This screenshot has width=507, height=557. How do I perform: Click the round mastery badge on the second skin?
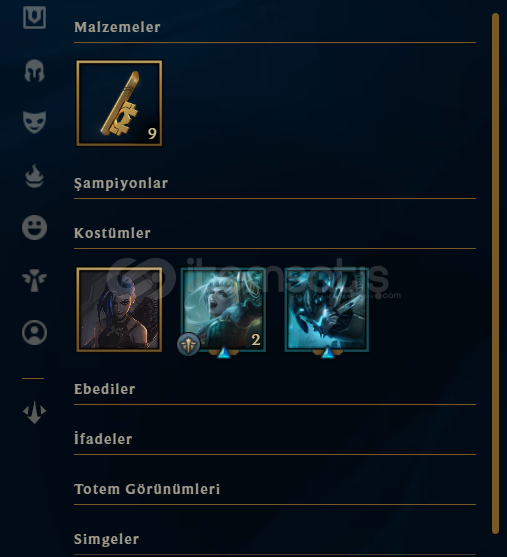point(188,344)
